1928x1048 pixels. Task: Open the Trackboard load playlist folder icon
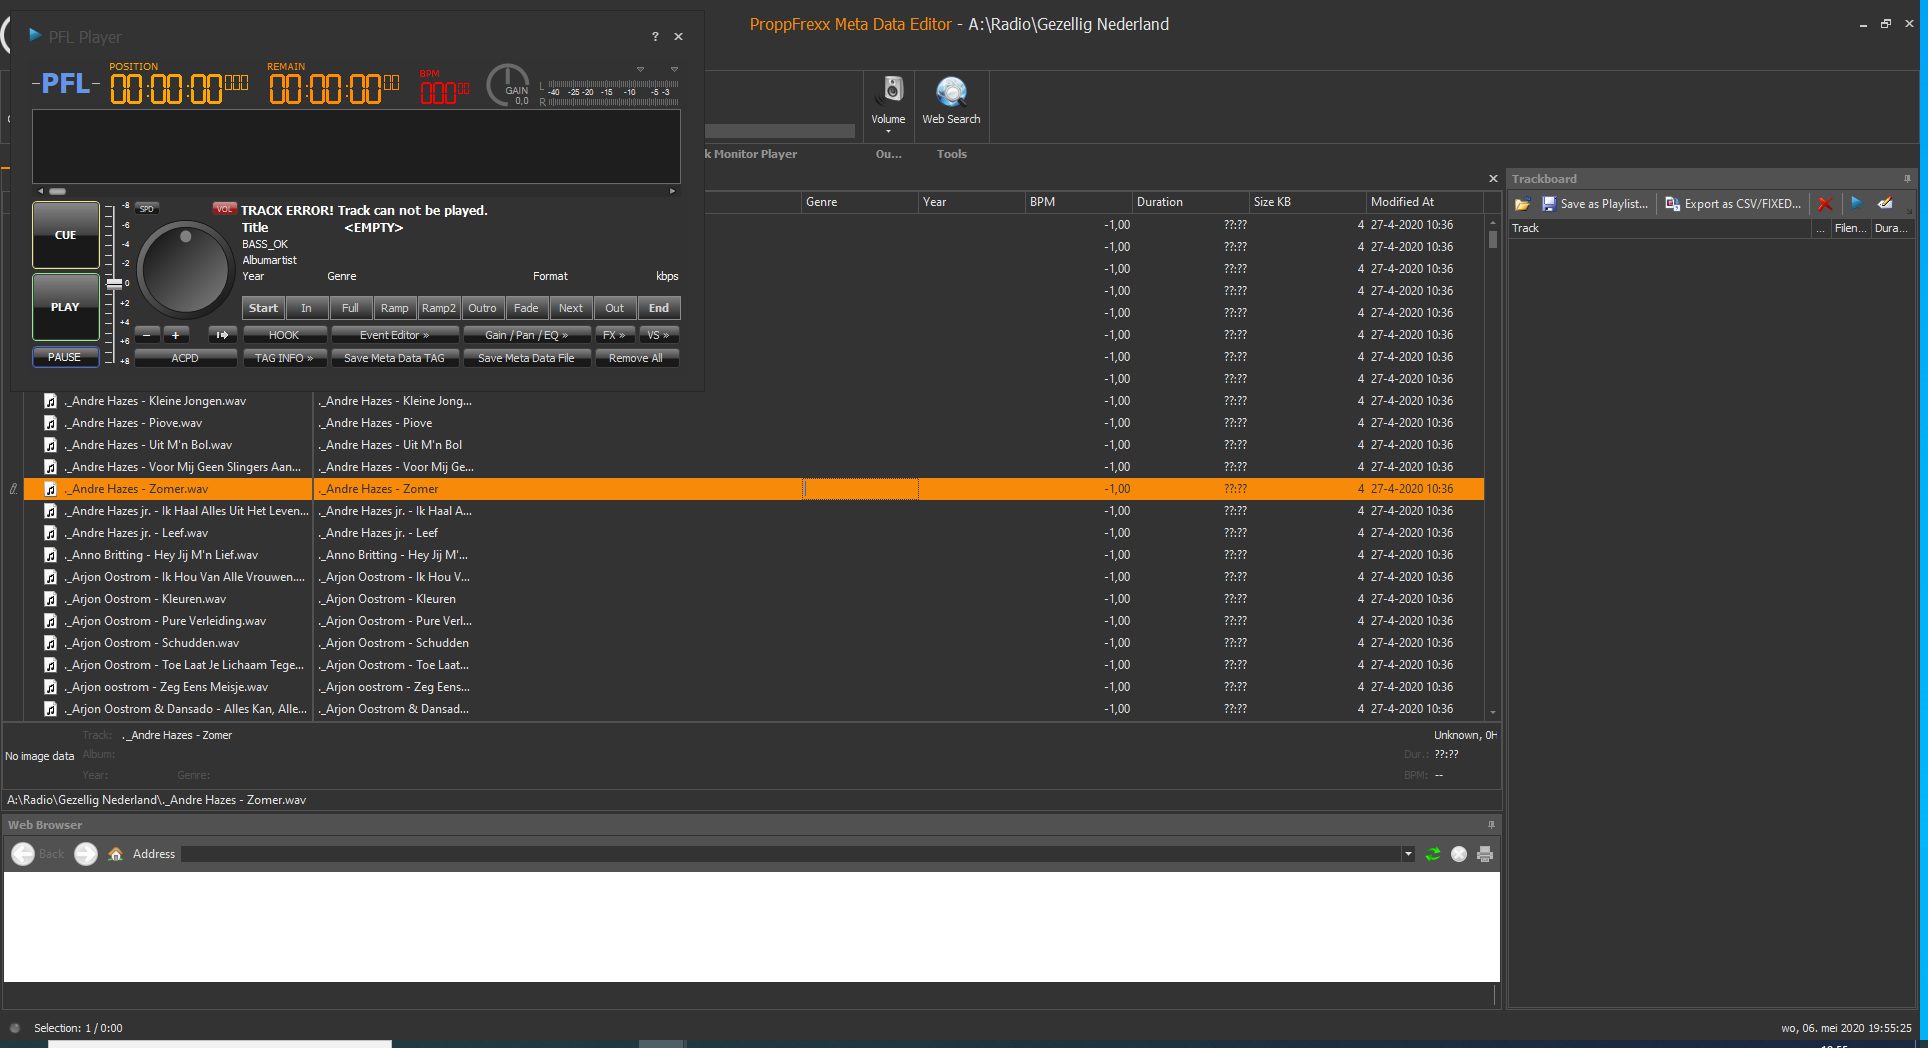[x=1522, y=204]
